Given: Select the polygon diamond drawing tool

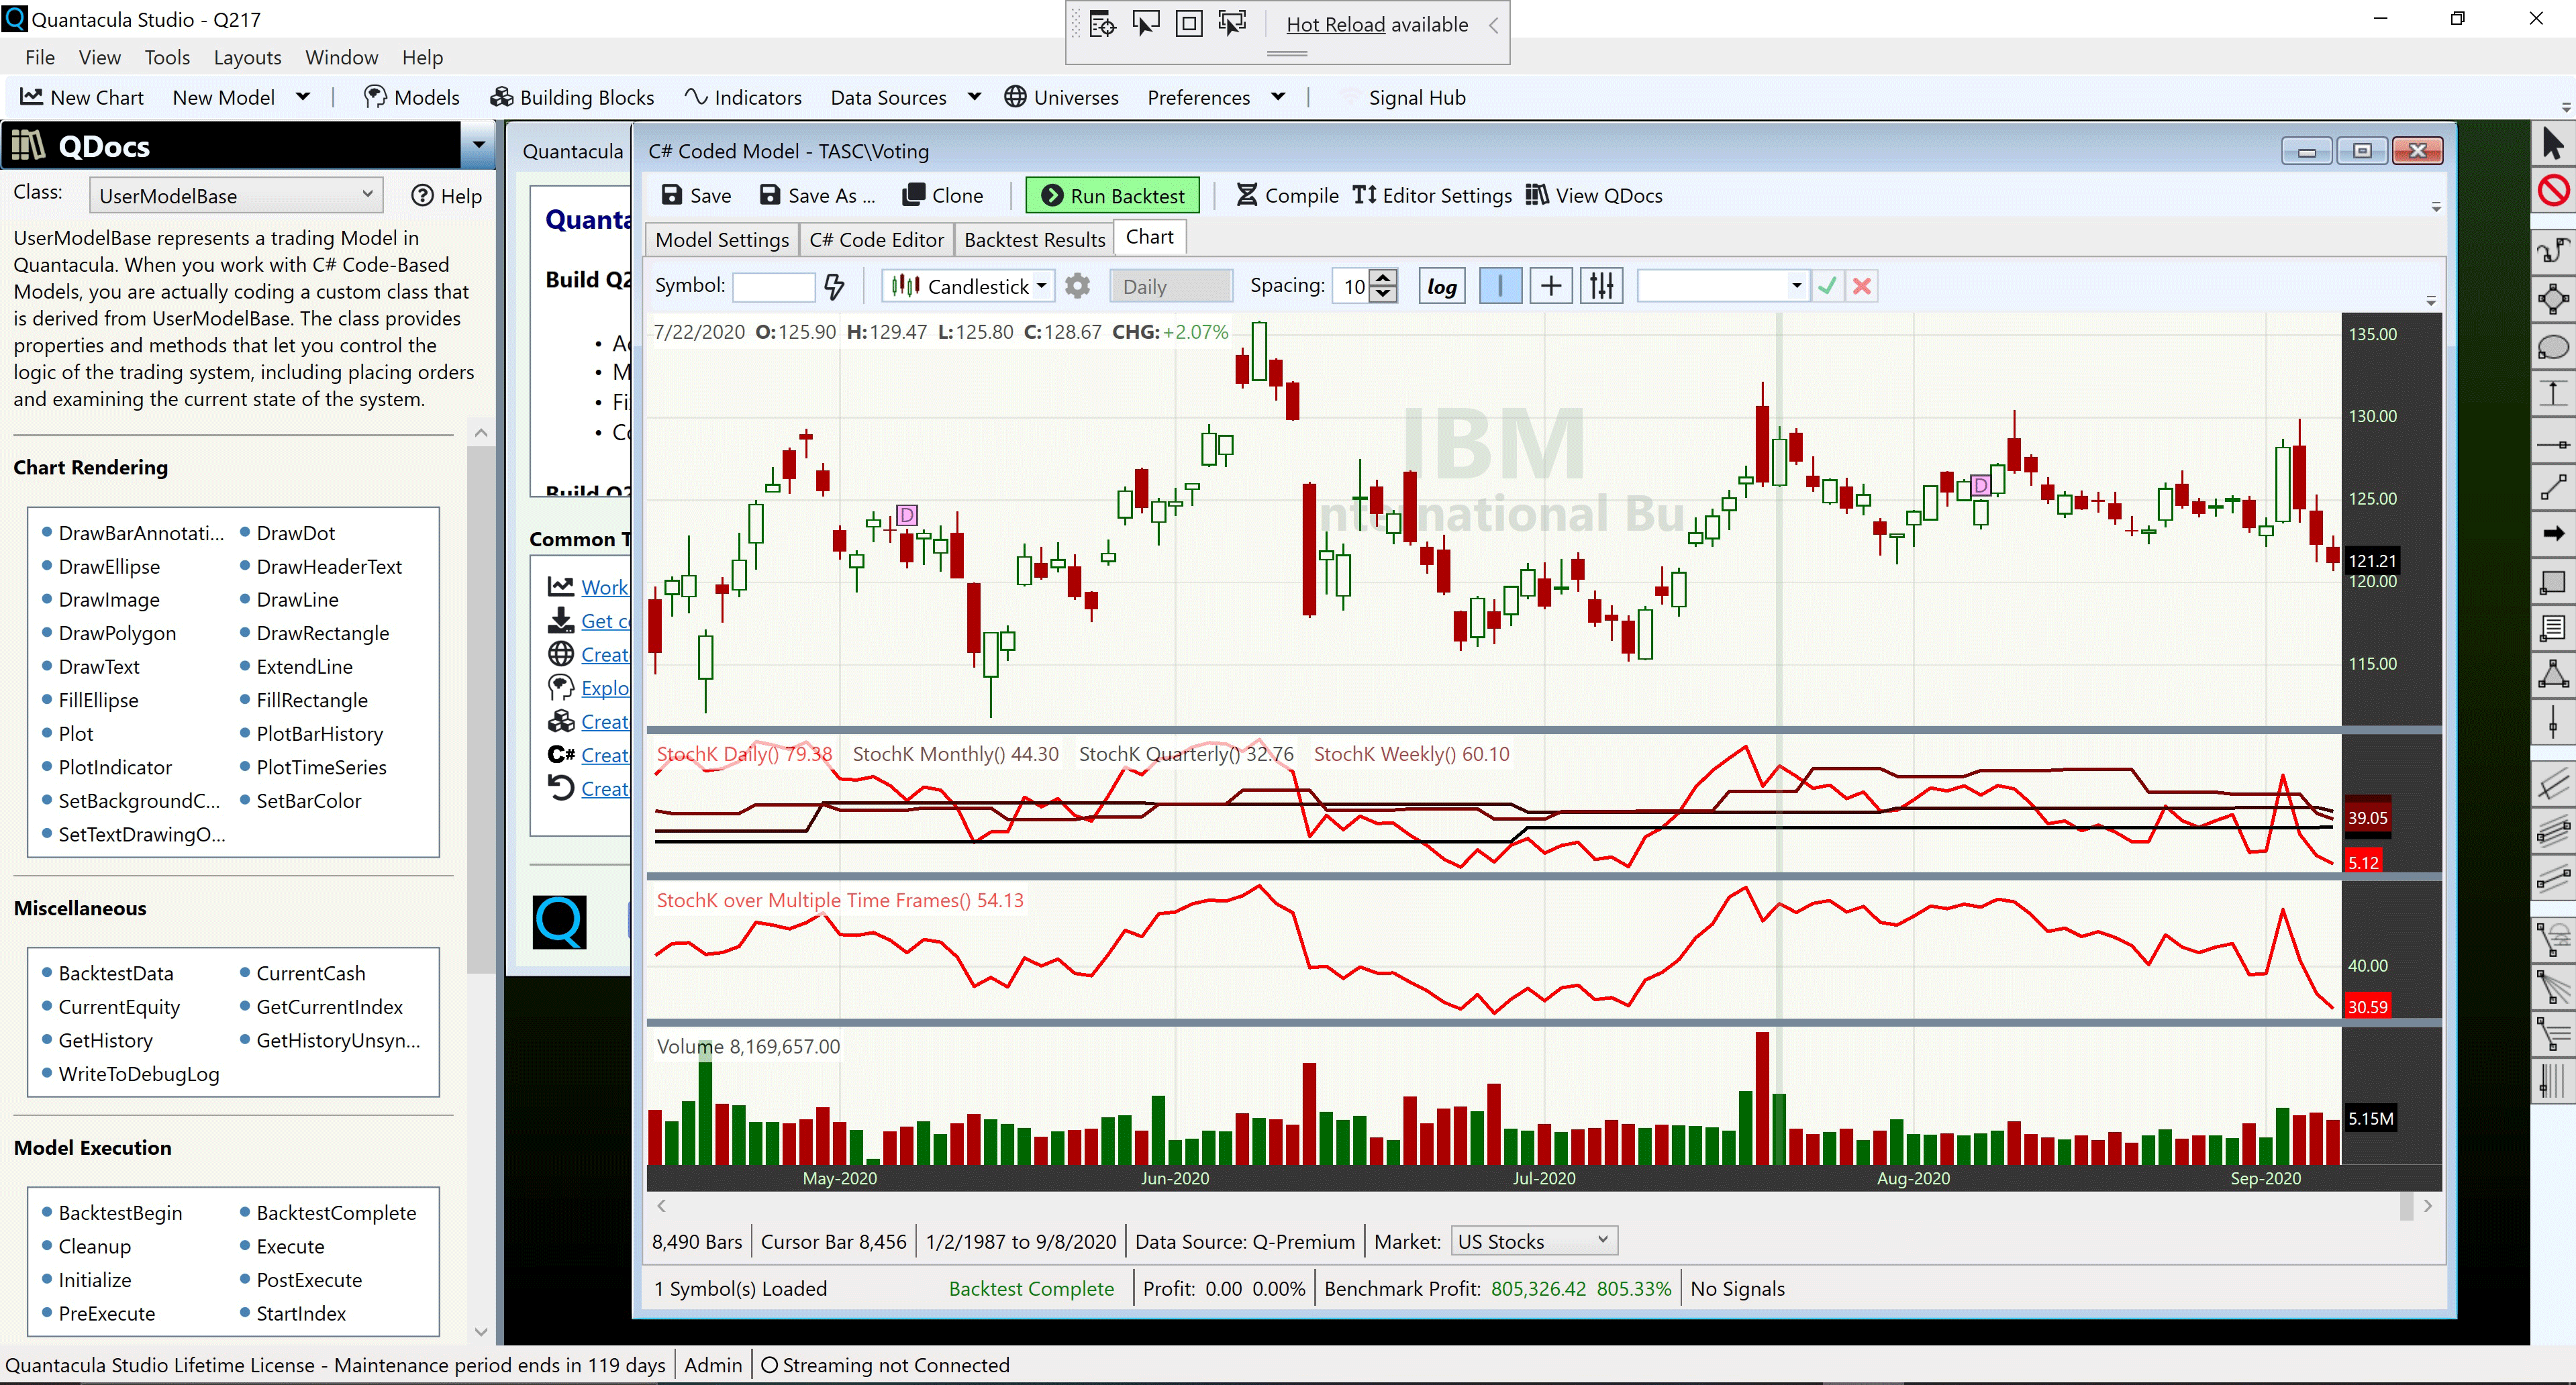Looking at the screenshot, I should (2552, 299).
